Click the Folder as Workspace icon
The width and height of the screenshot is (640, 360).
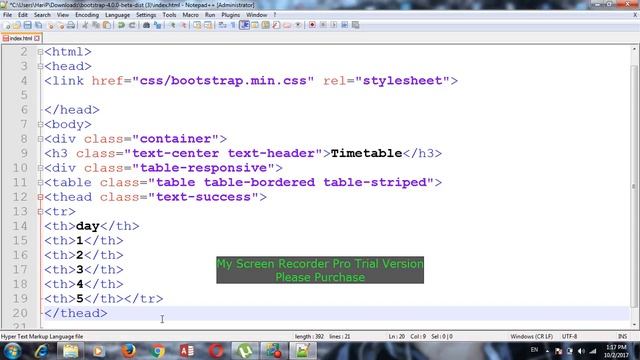287,25
